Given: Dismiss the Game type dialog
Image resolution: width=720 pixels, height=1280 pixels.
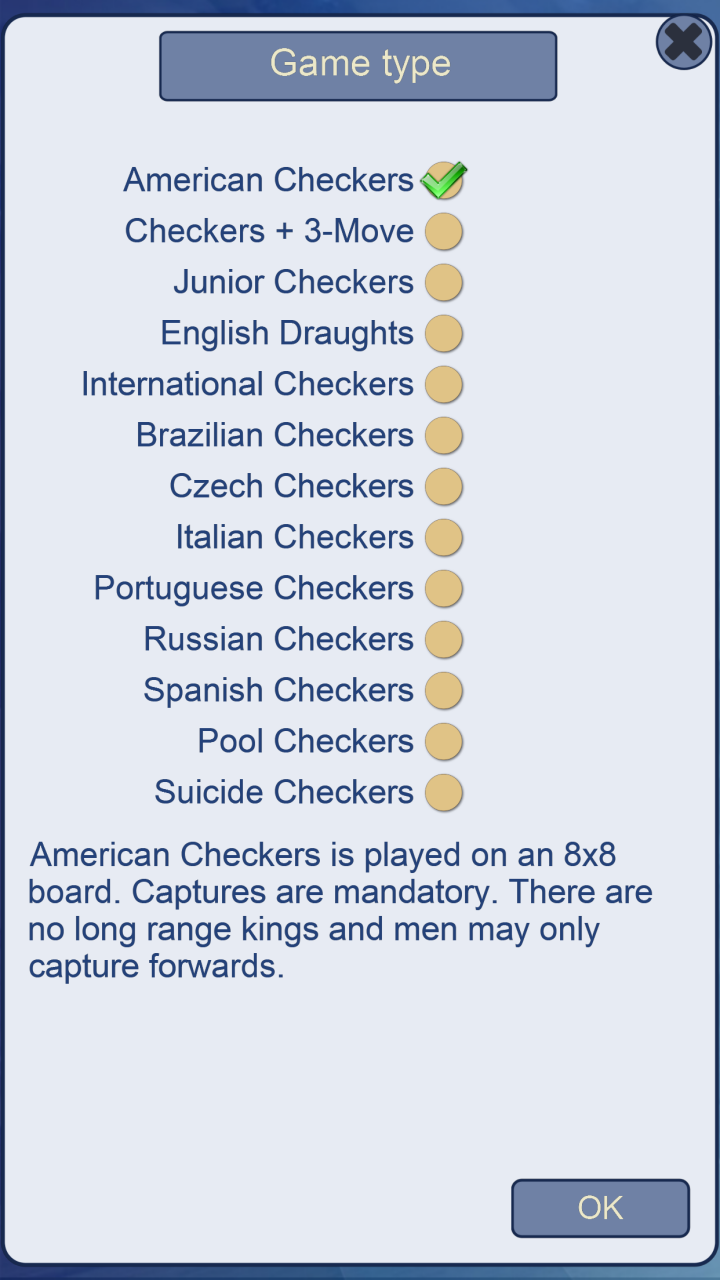Looking at the screenshot, I should click(683, 41).
